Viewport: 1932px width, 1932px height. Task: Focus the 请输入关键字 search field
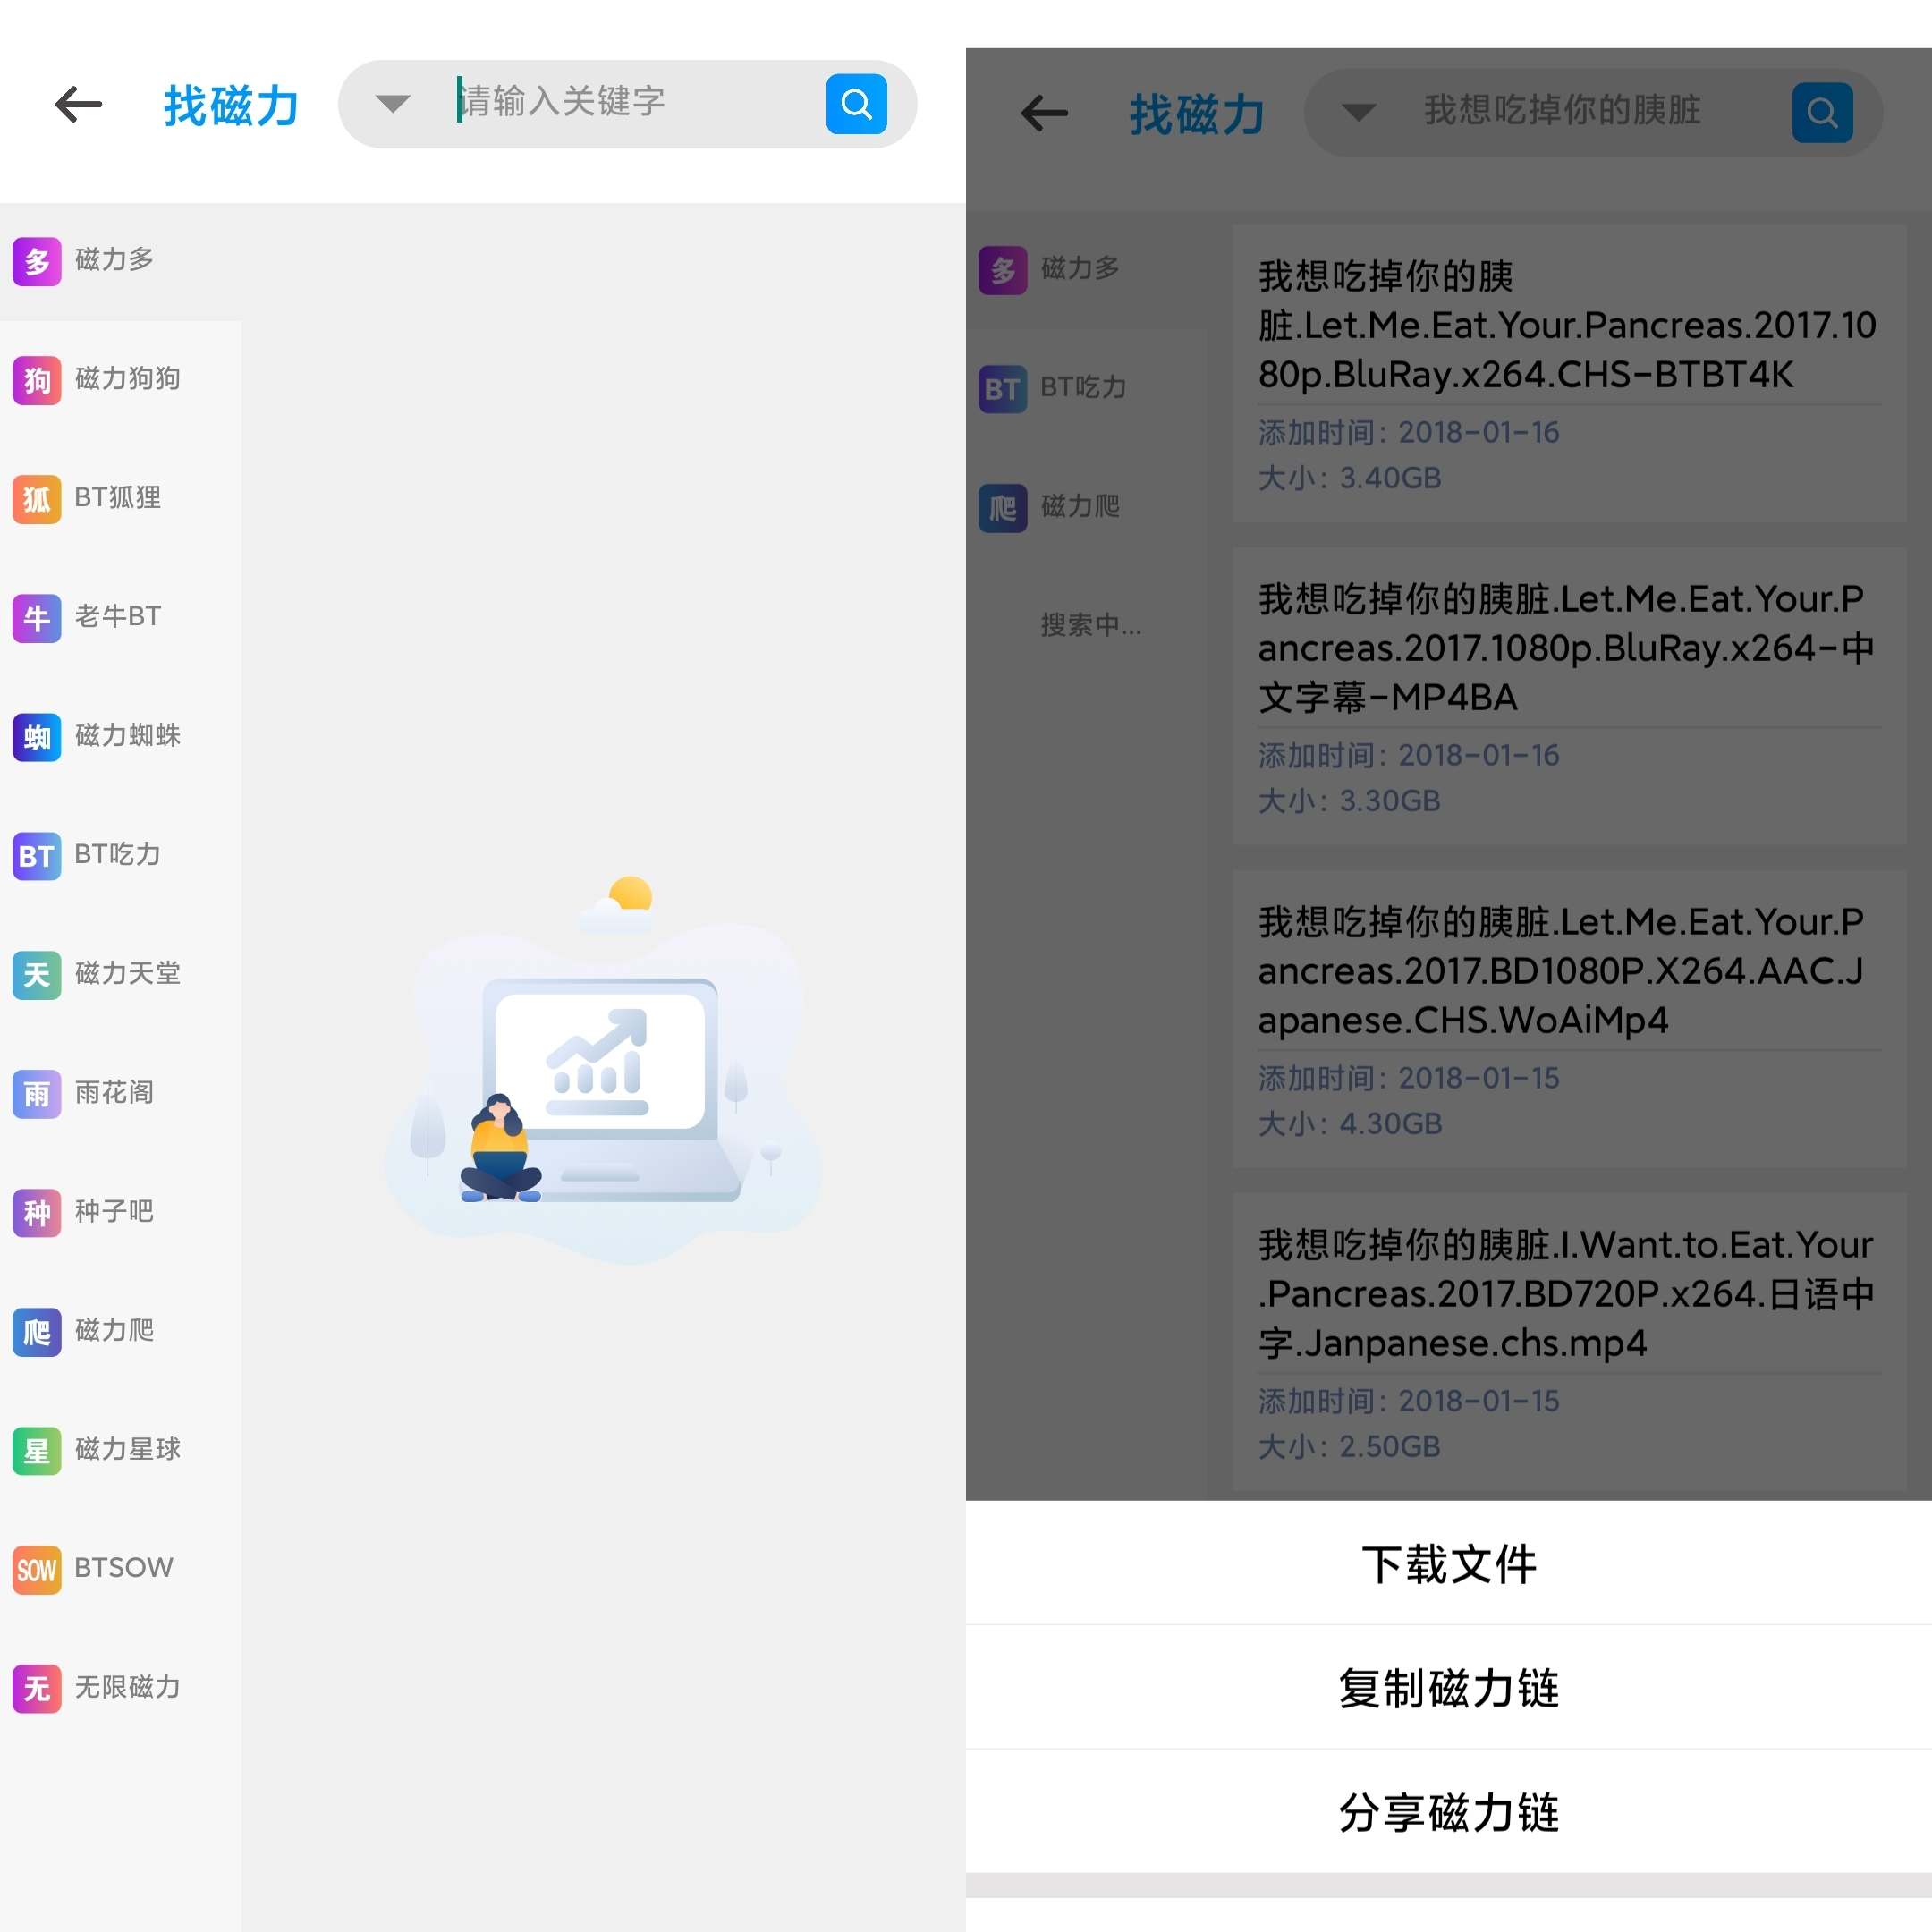coord(628,102)
